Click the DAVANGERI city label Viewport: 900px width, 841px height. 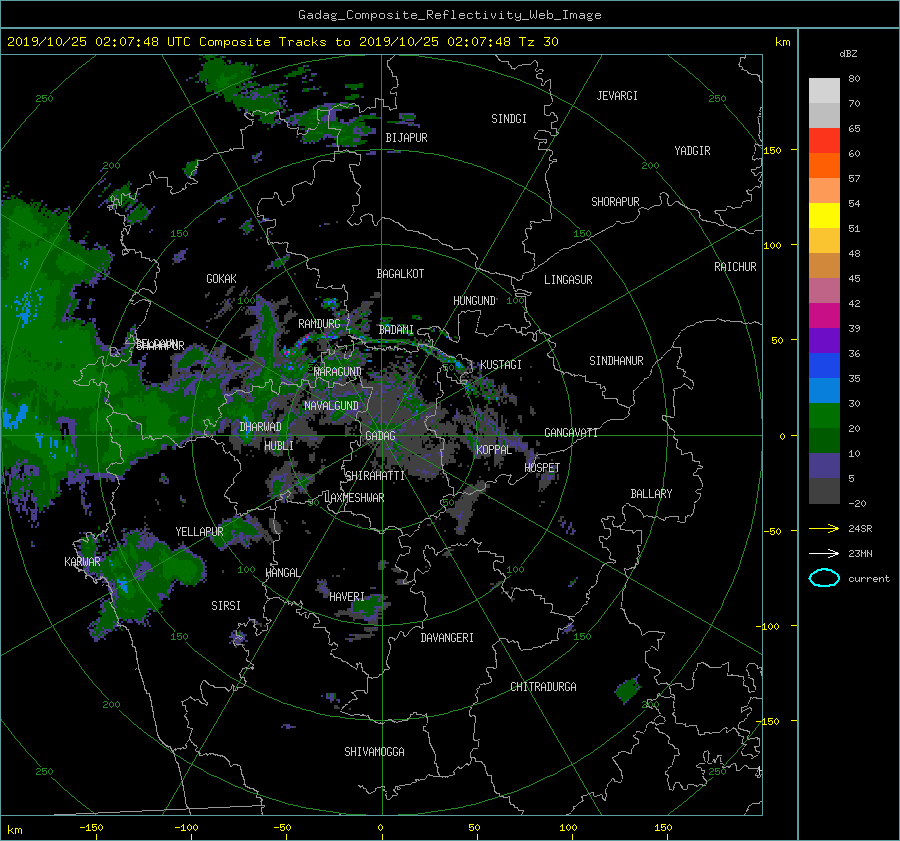pyautogui.click(x=447, y=638)
